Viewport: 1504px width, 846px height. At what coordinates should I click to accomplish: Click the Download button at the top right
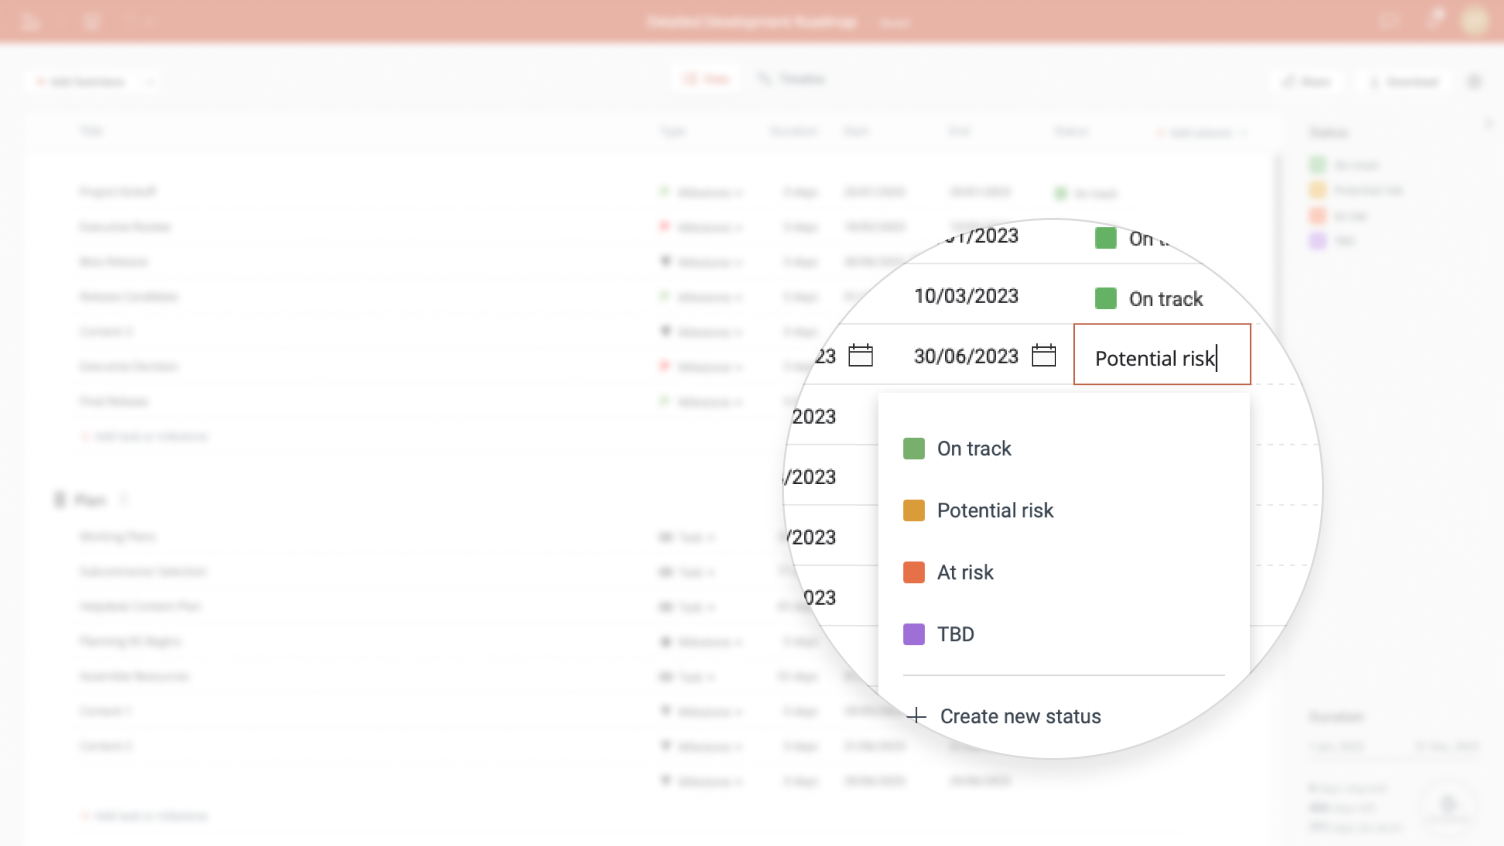tap(1402, 81)
